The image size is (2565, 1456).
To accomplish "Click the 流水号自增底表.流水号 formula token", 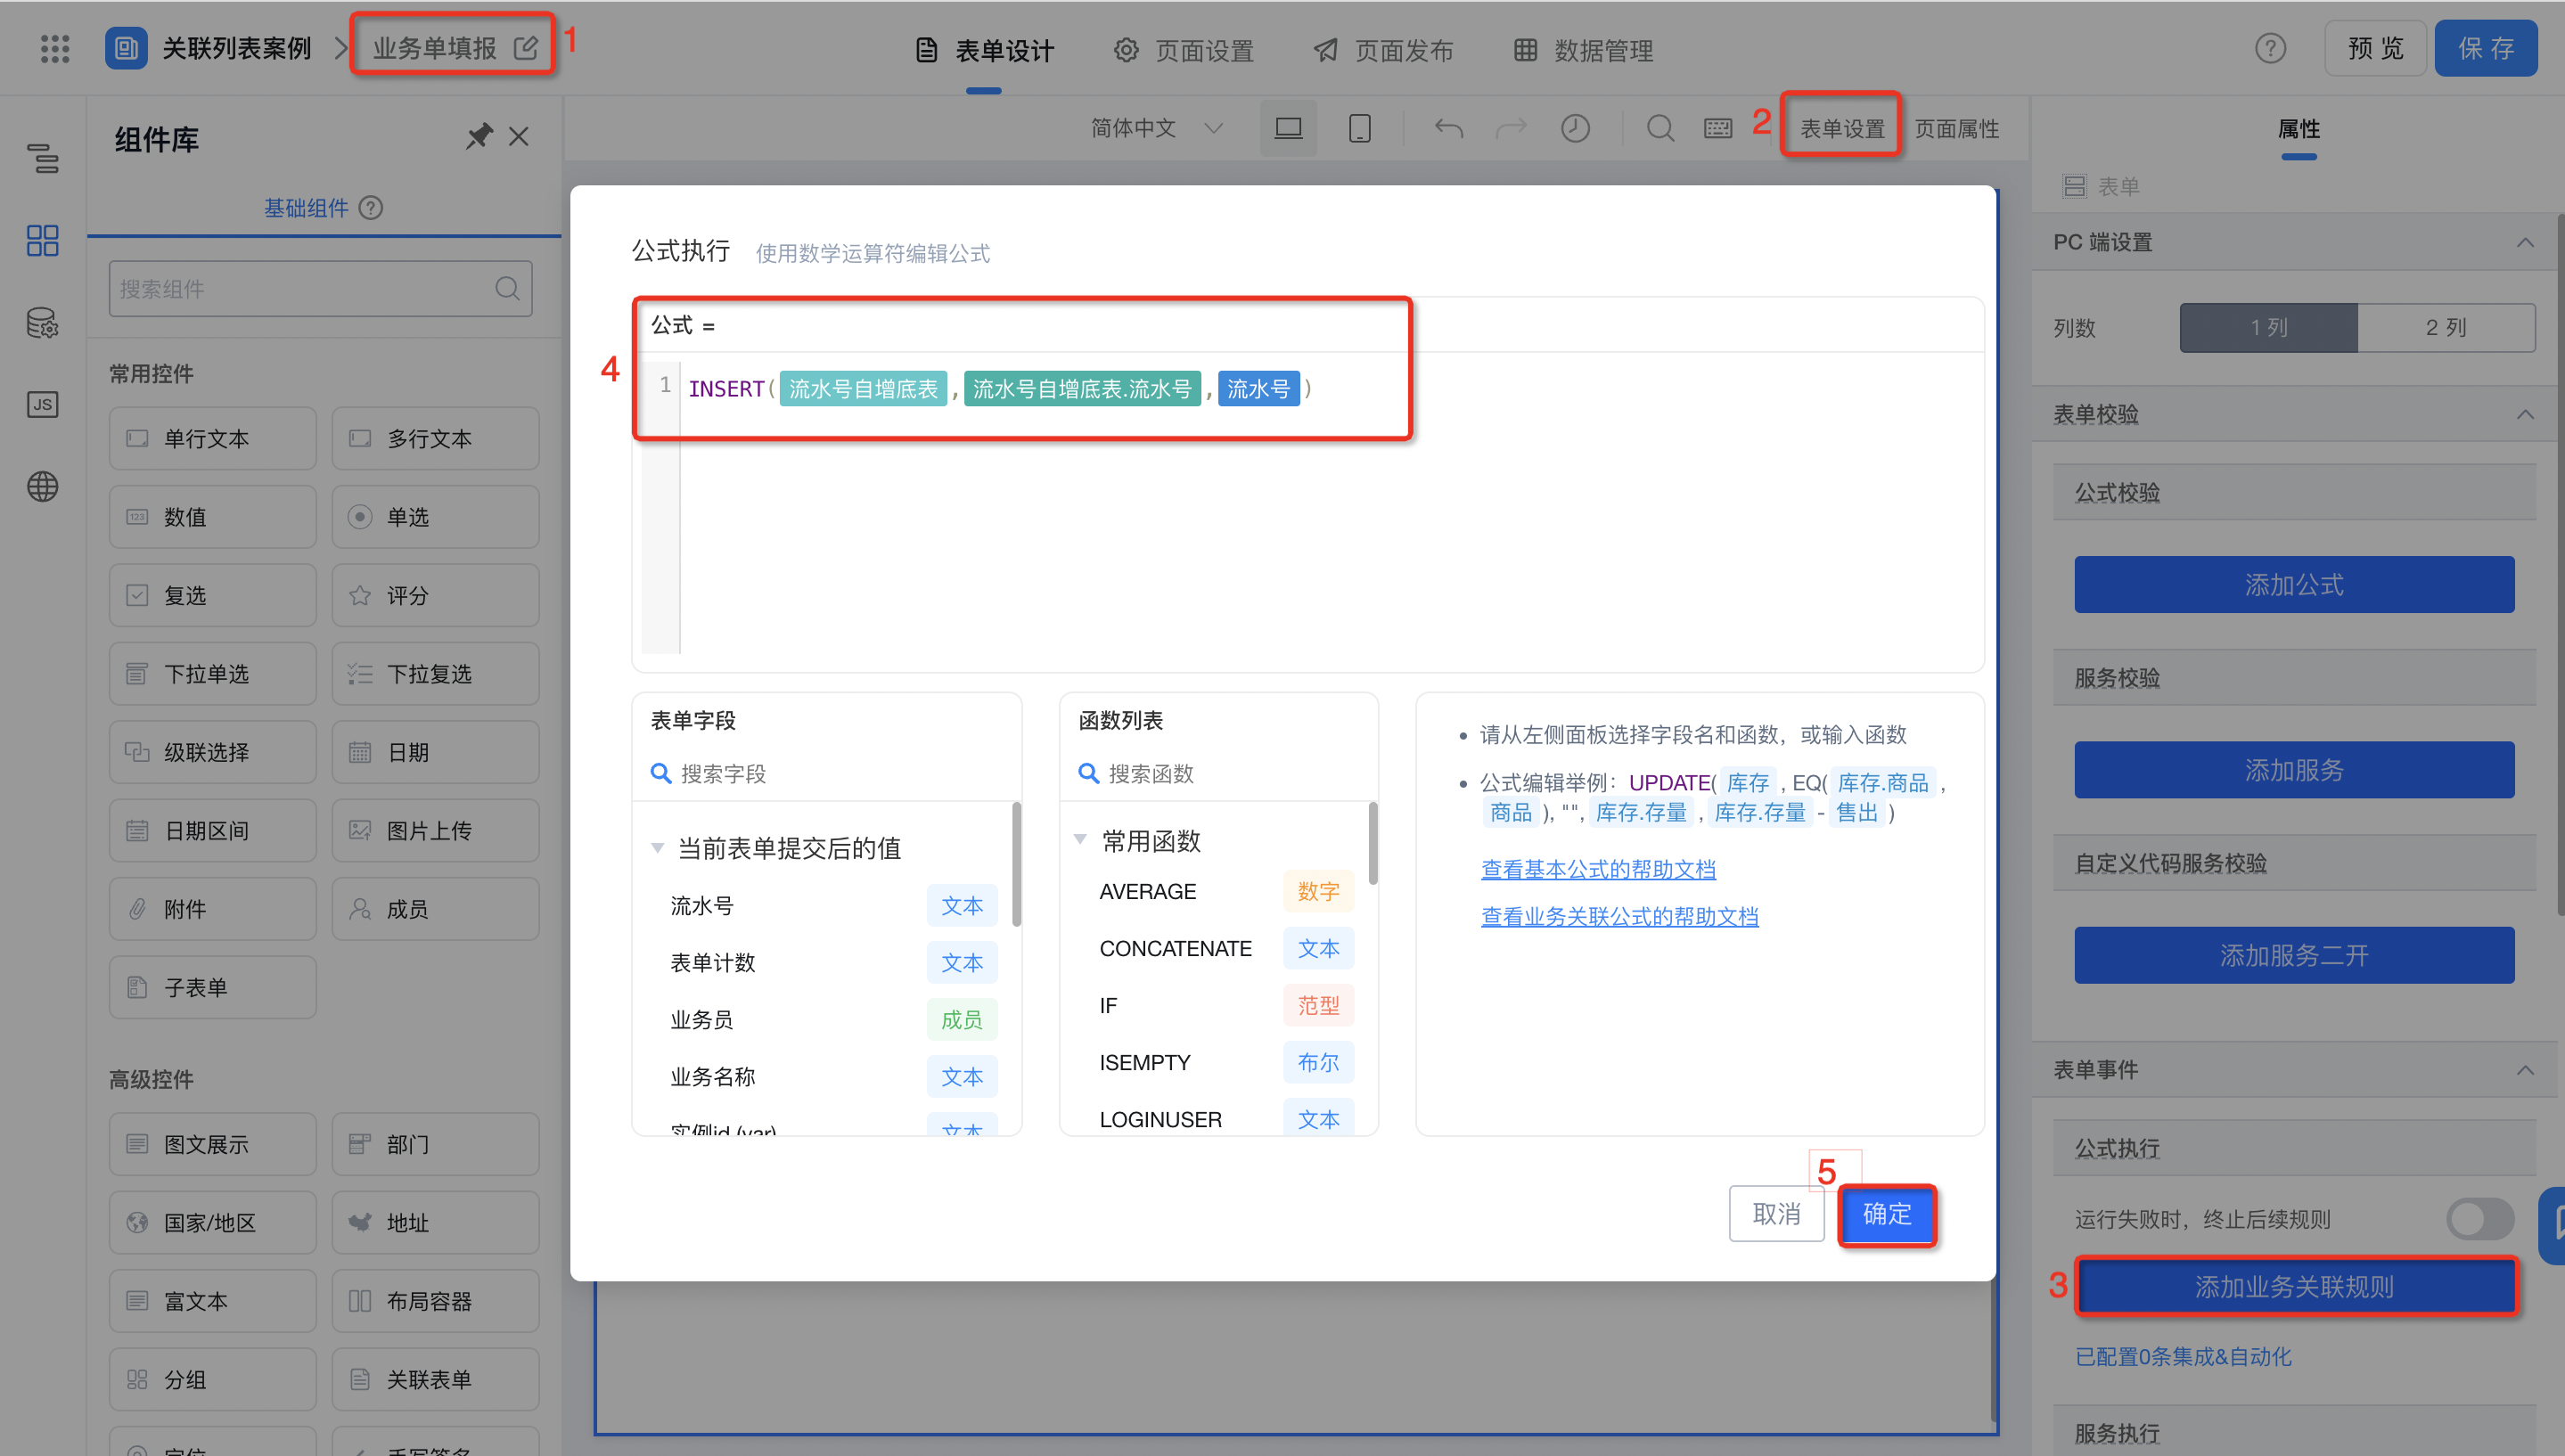I will coord(1082,389).
